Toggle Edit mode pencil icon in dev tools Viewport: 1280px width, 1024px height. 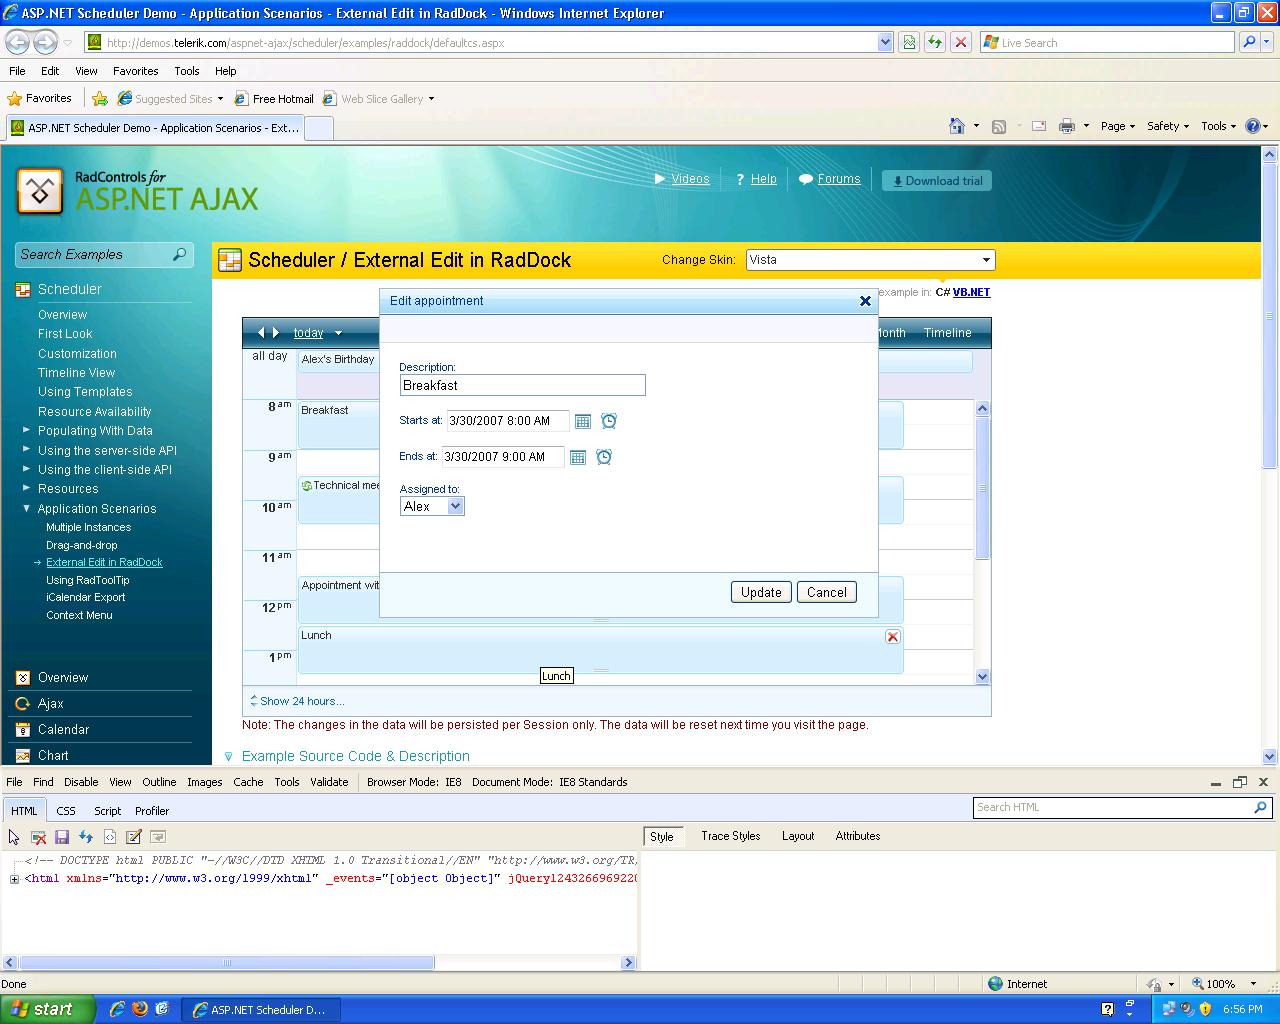(x=134, y=837)
